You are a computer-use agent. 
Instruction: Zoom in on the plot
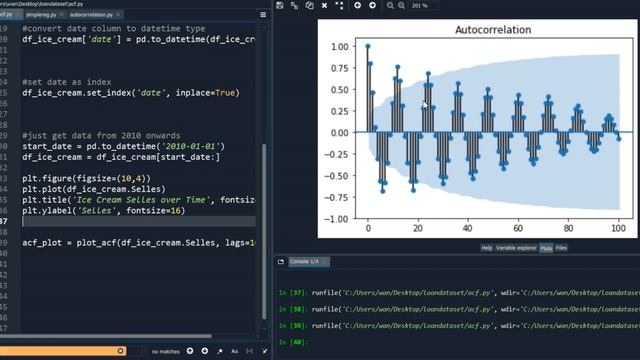pos(402,5)
